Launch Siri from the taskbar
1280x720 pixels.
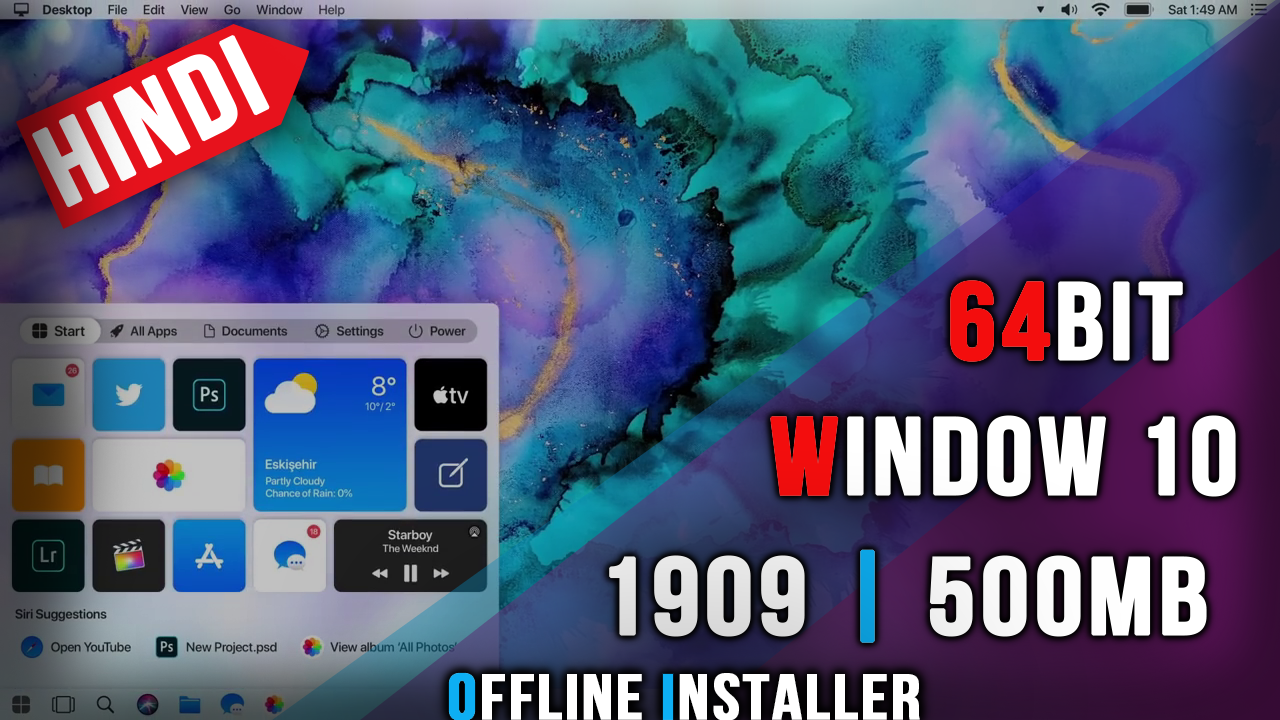click(x=147, y=704)
